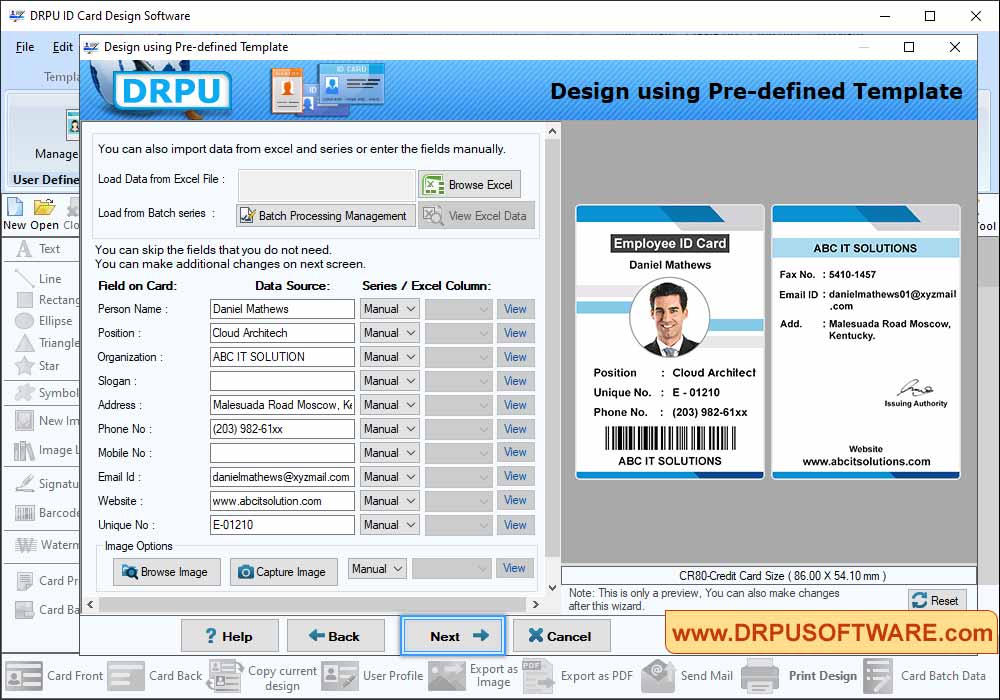The width and height of the screenshot is (1000, 700).
Task: Click View button for Address row
Action: tap(515, 405)
